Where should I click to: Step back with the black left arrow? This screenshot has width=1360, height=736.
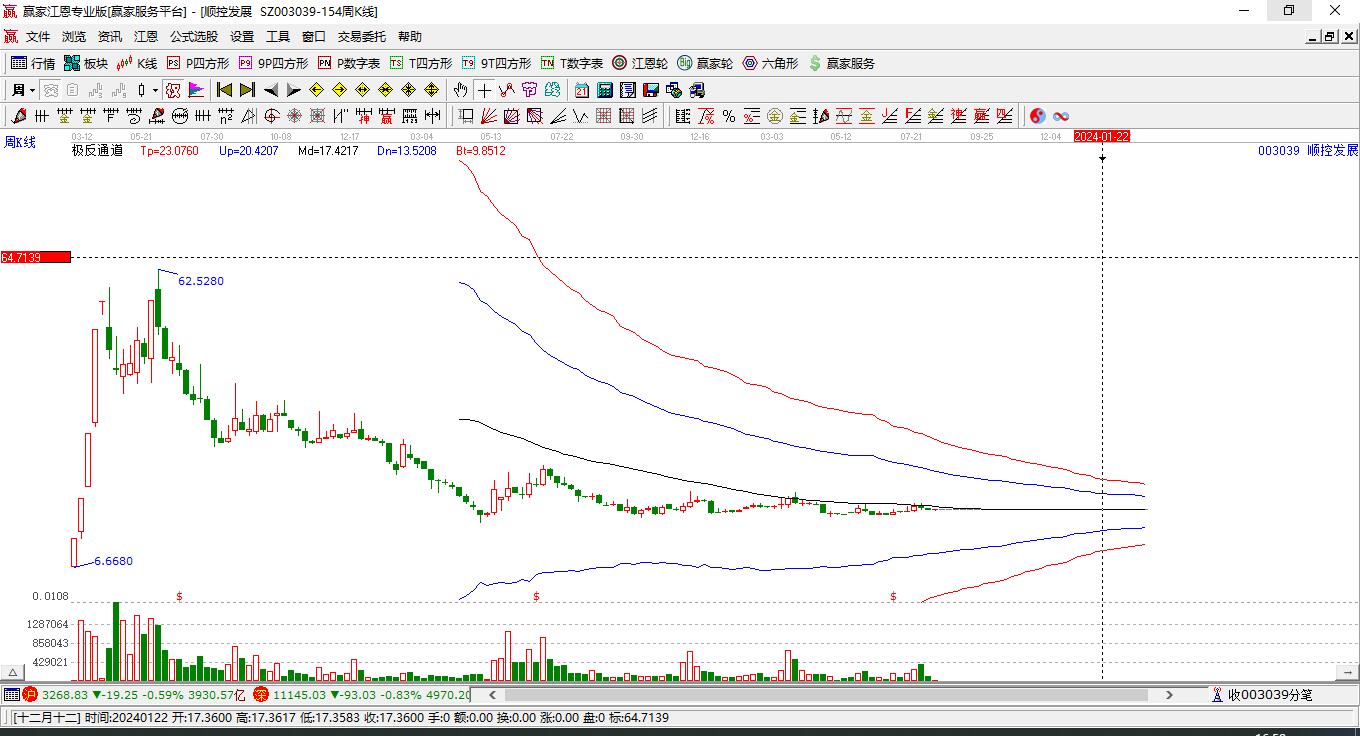click(x=270, y=90)
